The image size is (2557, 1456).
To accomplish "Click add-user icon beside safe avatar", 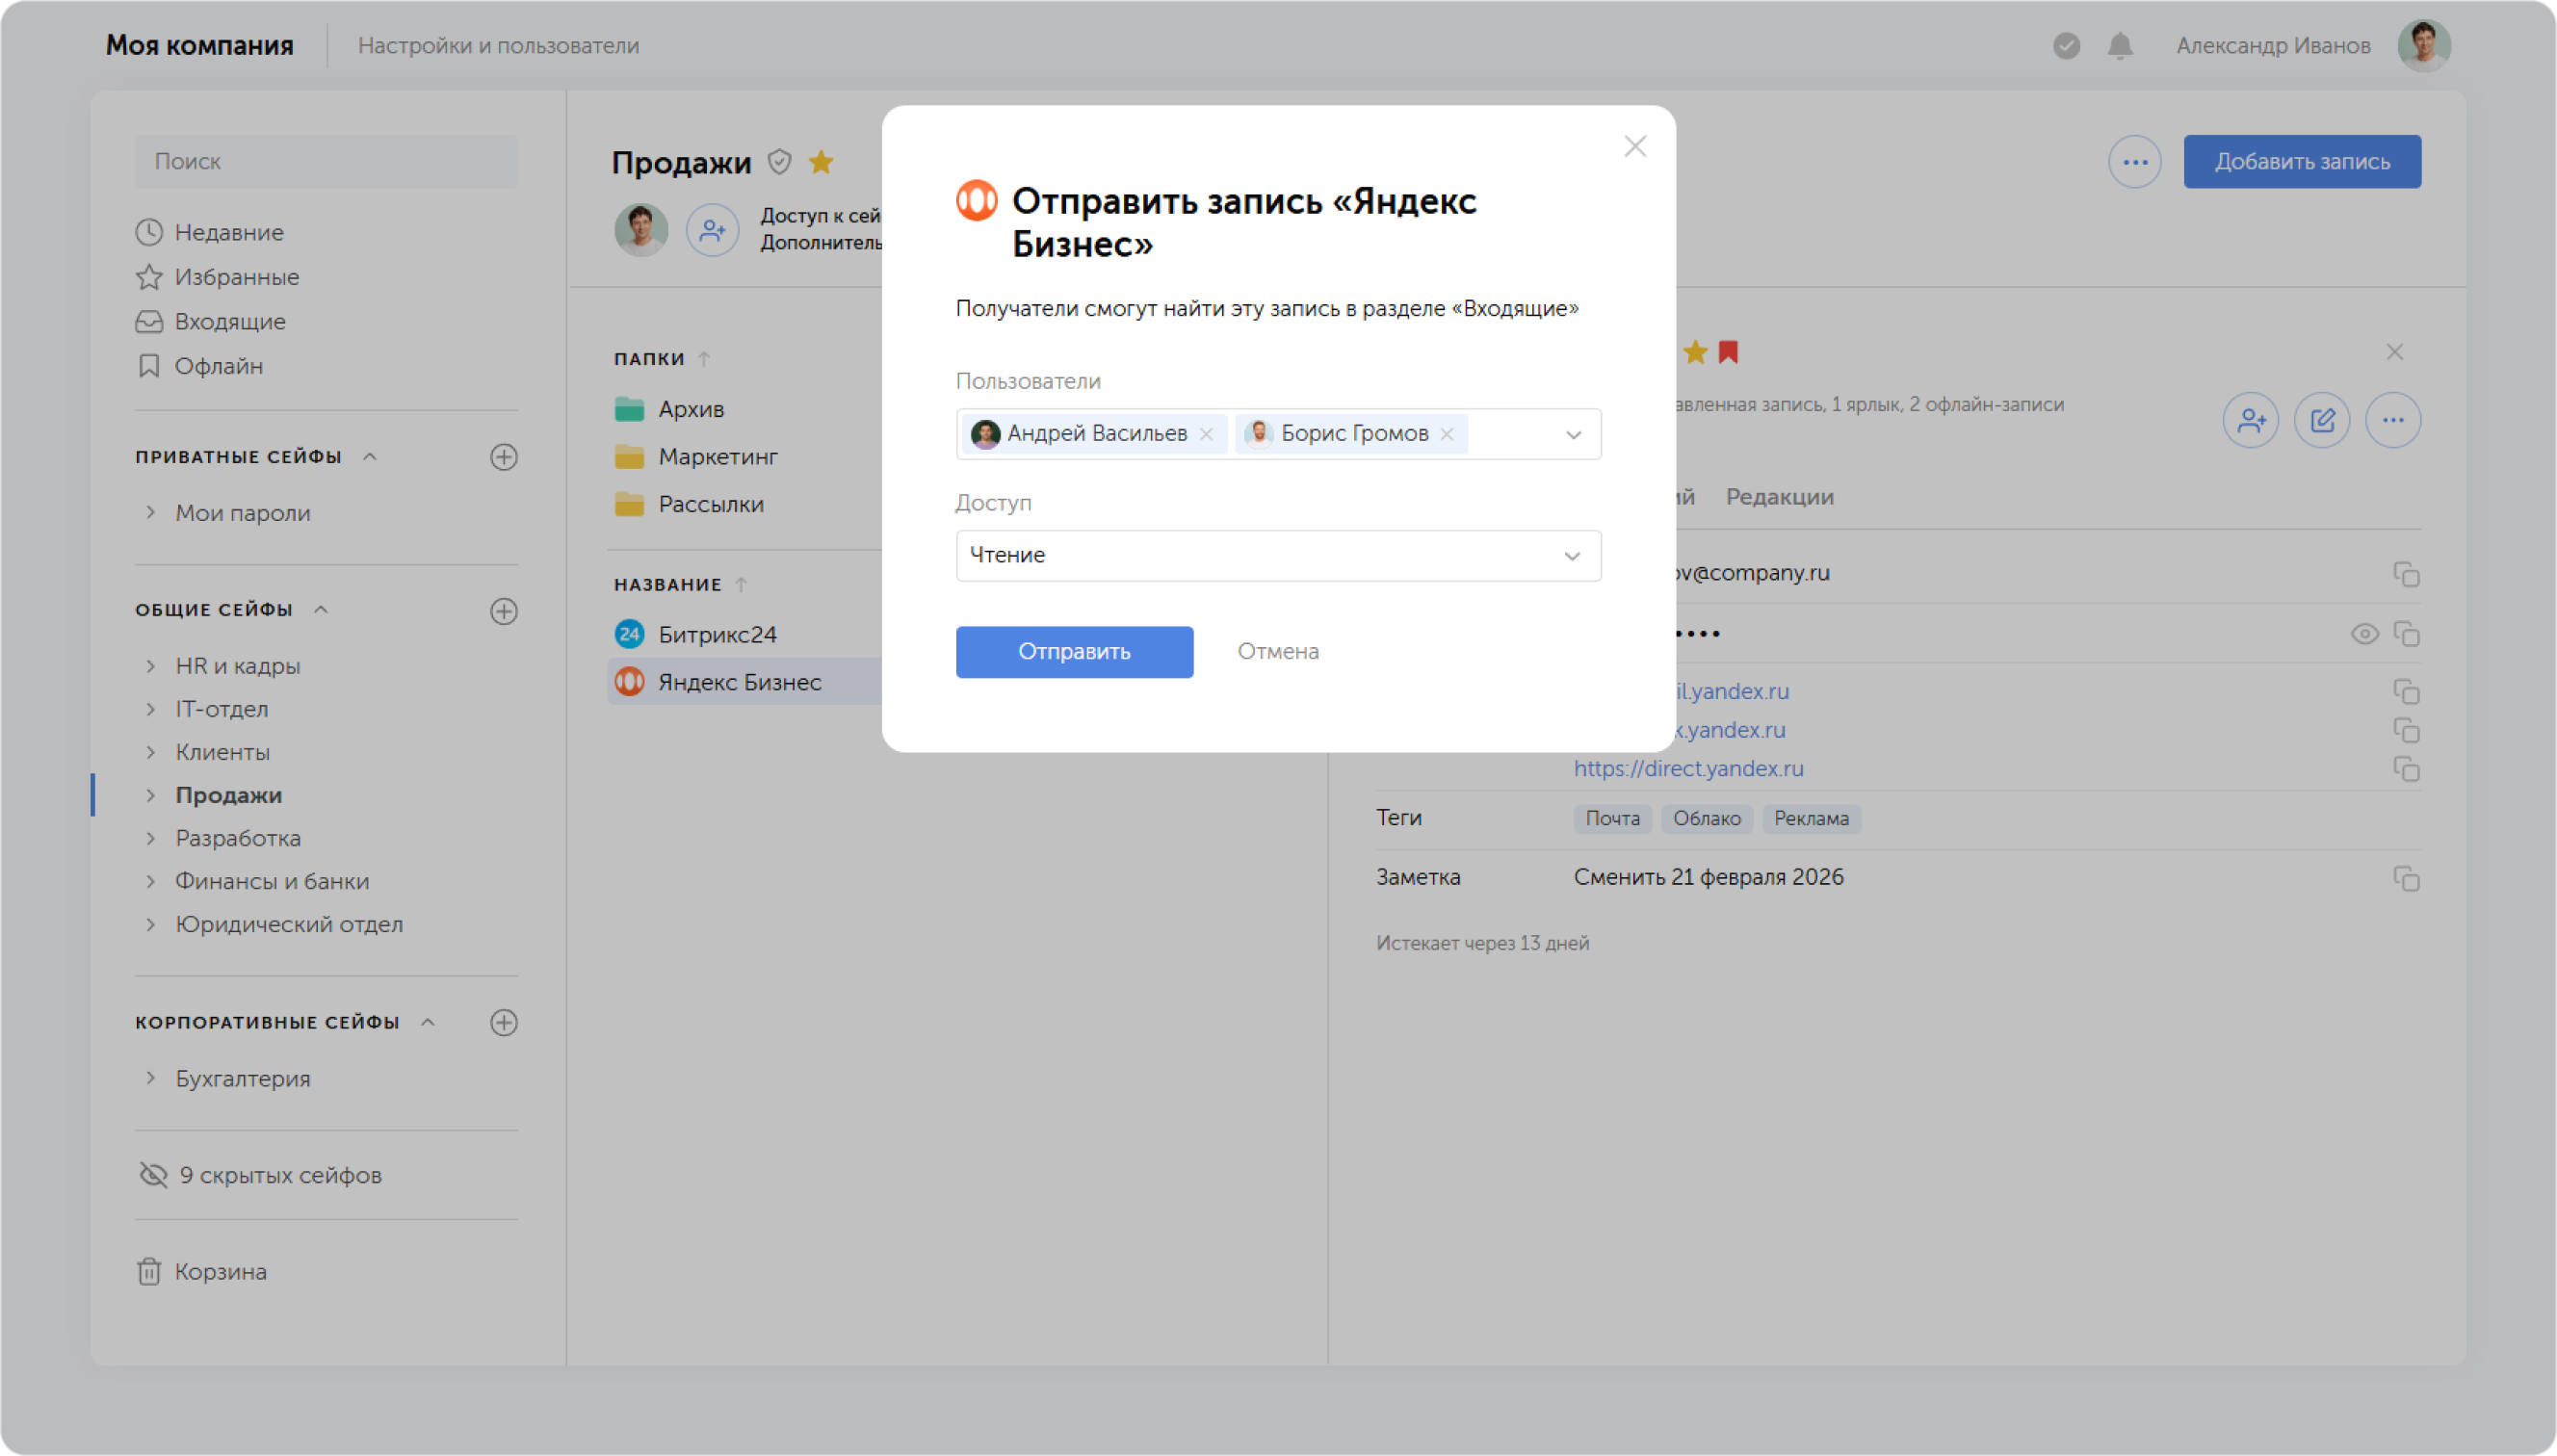I will 712,230.
